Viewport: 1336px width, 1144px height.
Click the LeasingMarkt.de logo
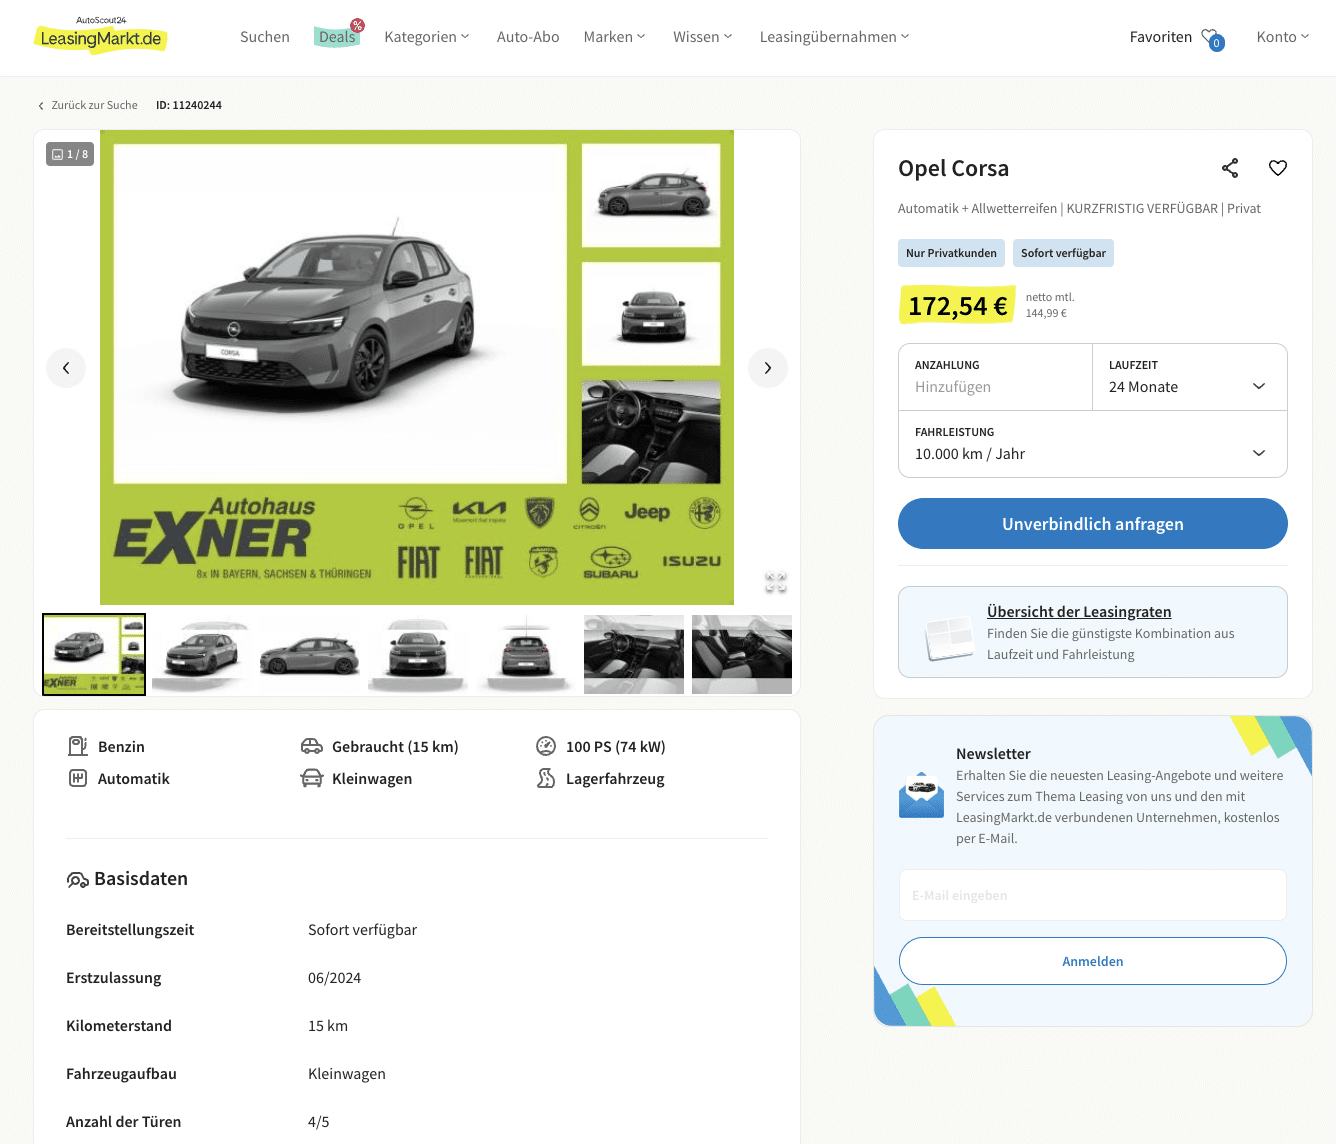click(x=100, y=35)
